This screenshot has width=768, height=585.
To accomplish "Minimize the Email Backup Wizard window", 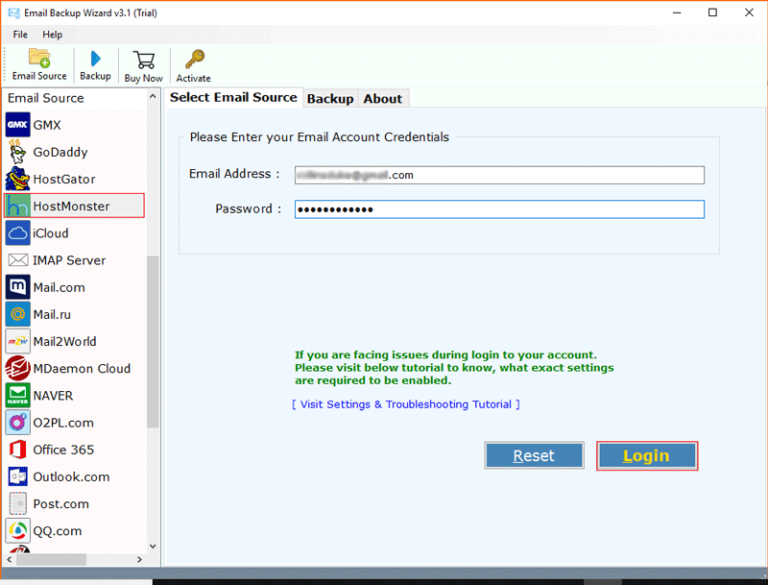I will pos(677,12).
